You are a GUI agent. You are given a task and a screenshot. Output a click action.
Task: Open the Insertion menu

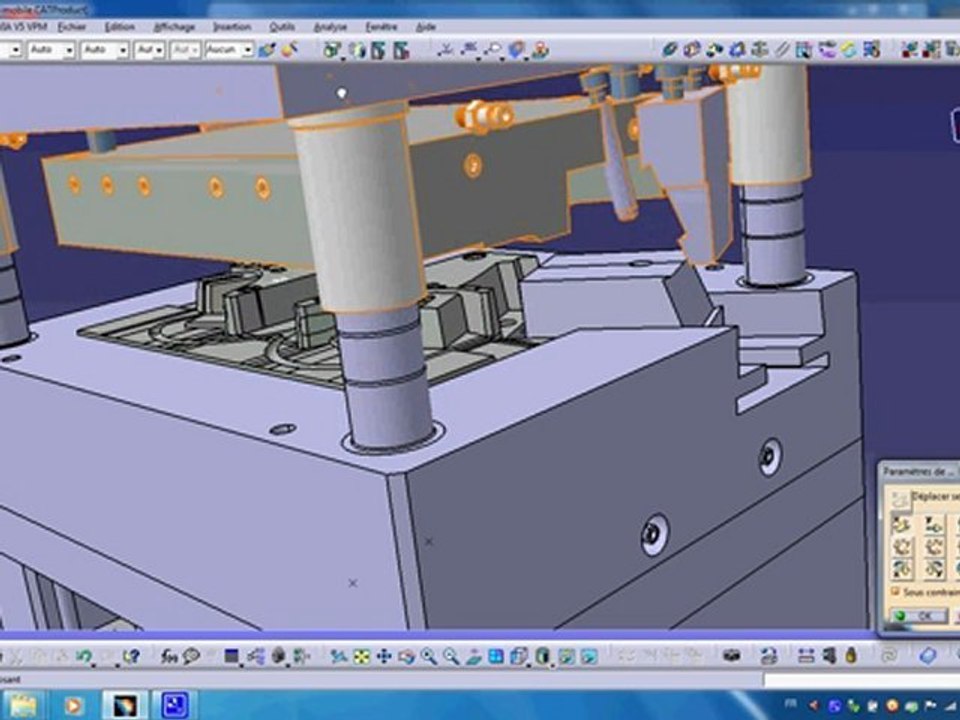tap(232, 27)
